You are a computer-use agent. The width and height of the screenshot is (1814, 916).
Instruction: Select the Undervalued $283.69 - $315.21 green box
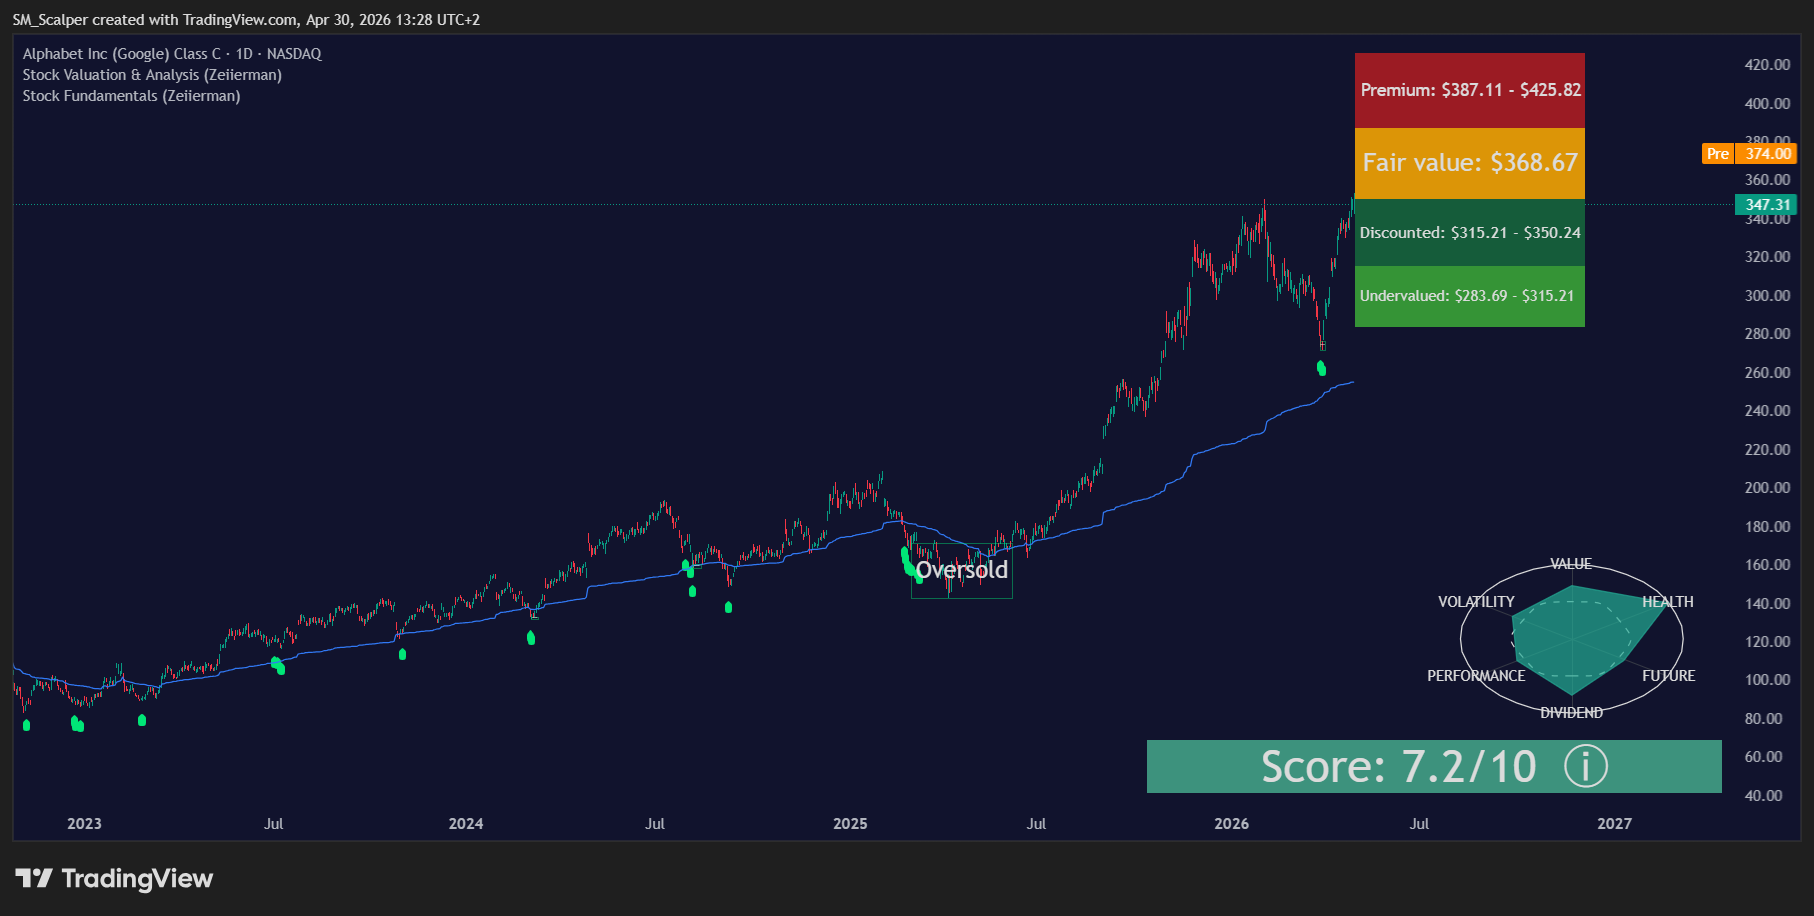coord(1470,296)
